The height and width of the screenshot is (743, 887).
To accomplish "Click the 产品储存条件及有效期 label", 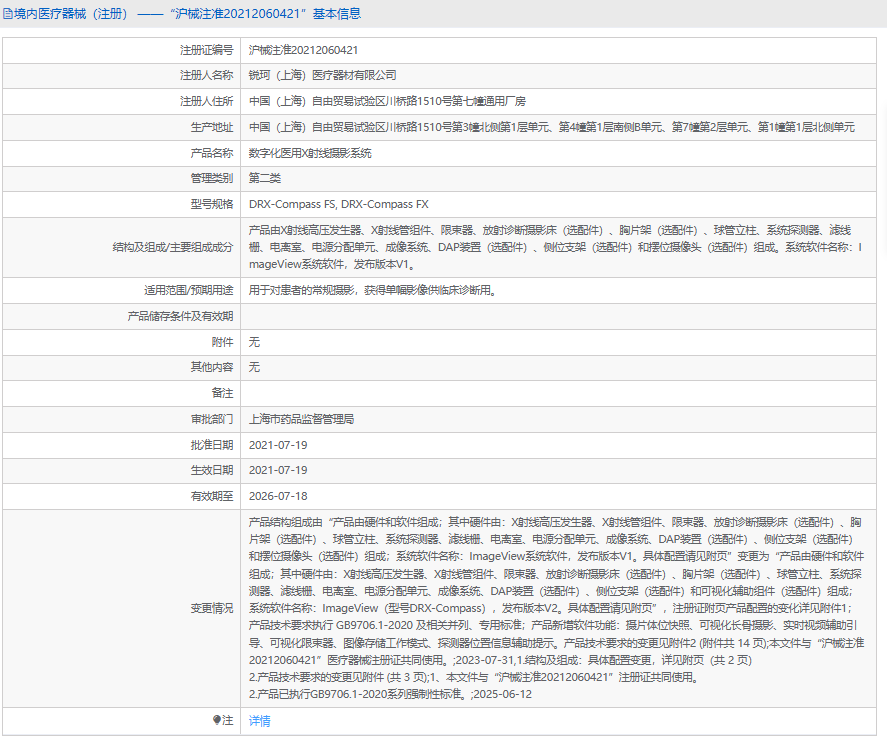I will (x=180, y=316).
